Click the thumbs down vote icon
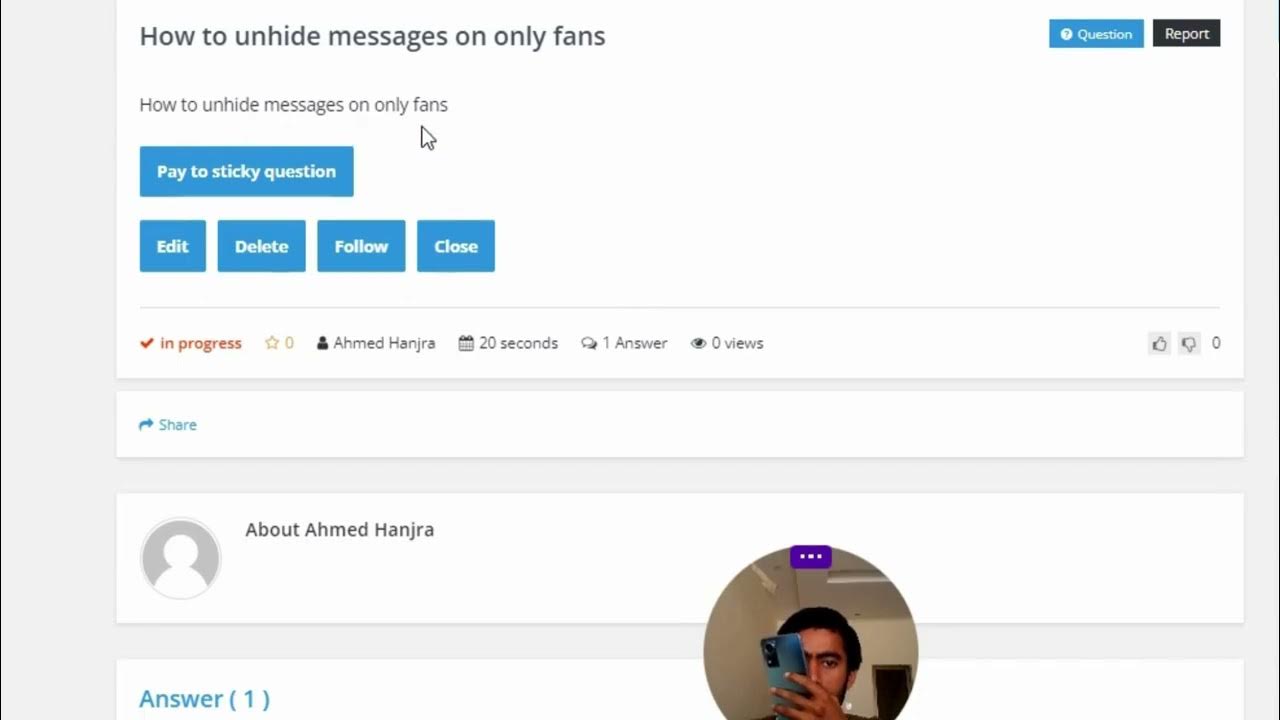This screenshot has height=720, width=1280. click(1189, 344)
